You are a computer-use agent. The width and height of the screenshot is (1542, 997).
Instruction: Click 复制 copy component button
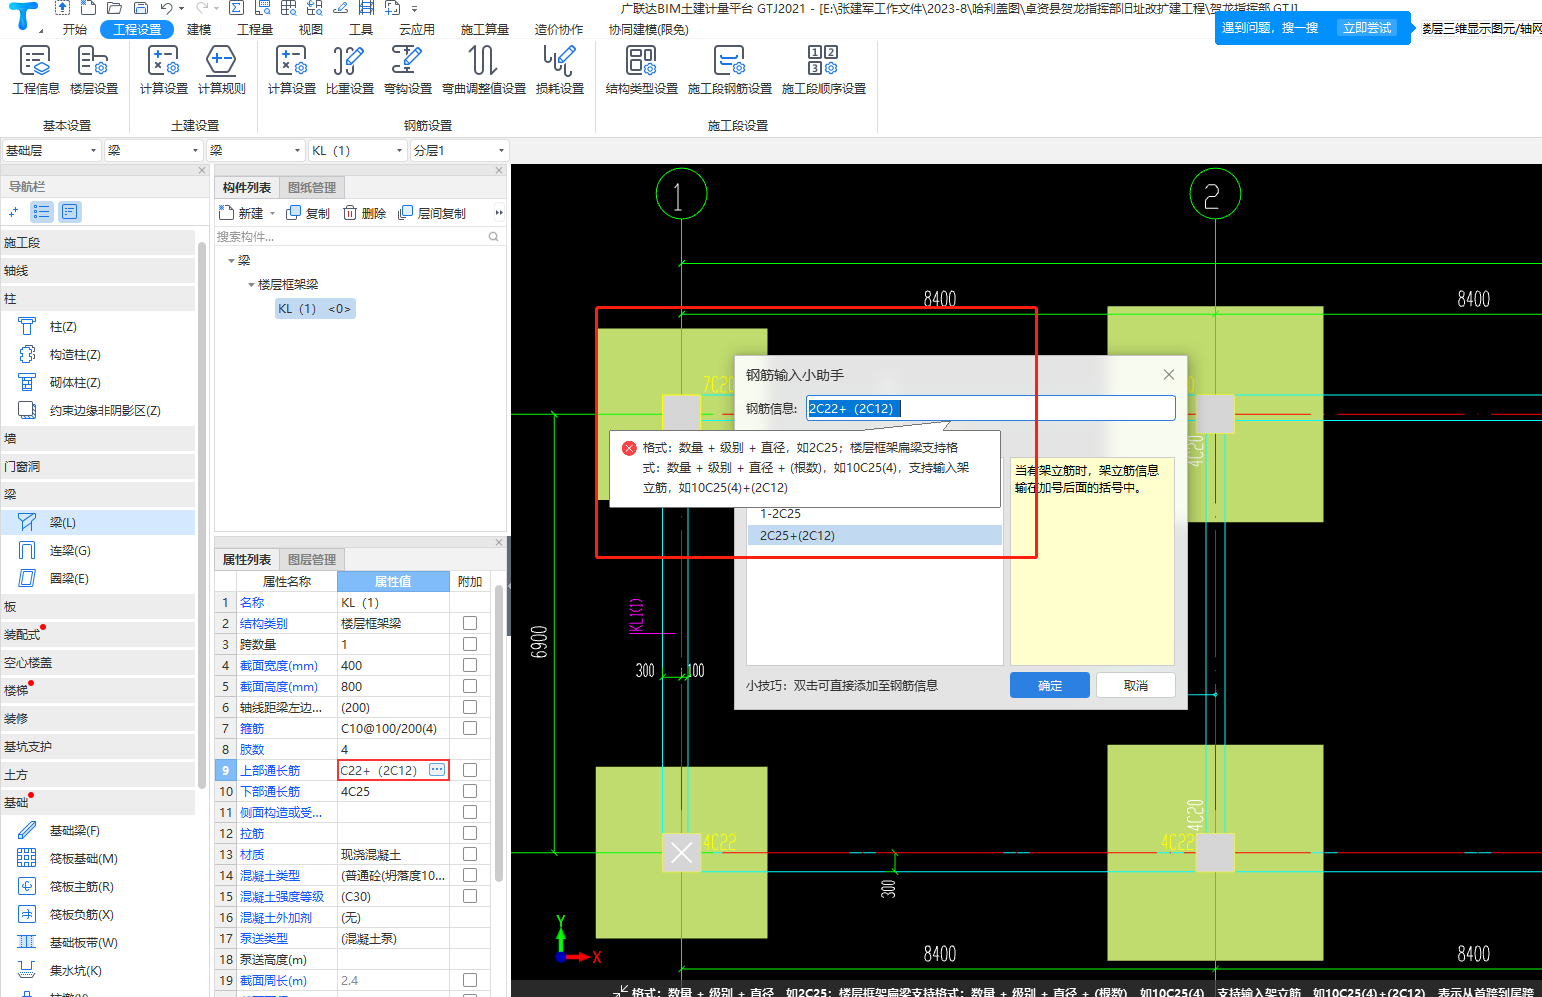click(x=308, y=213)
